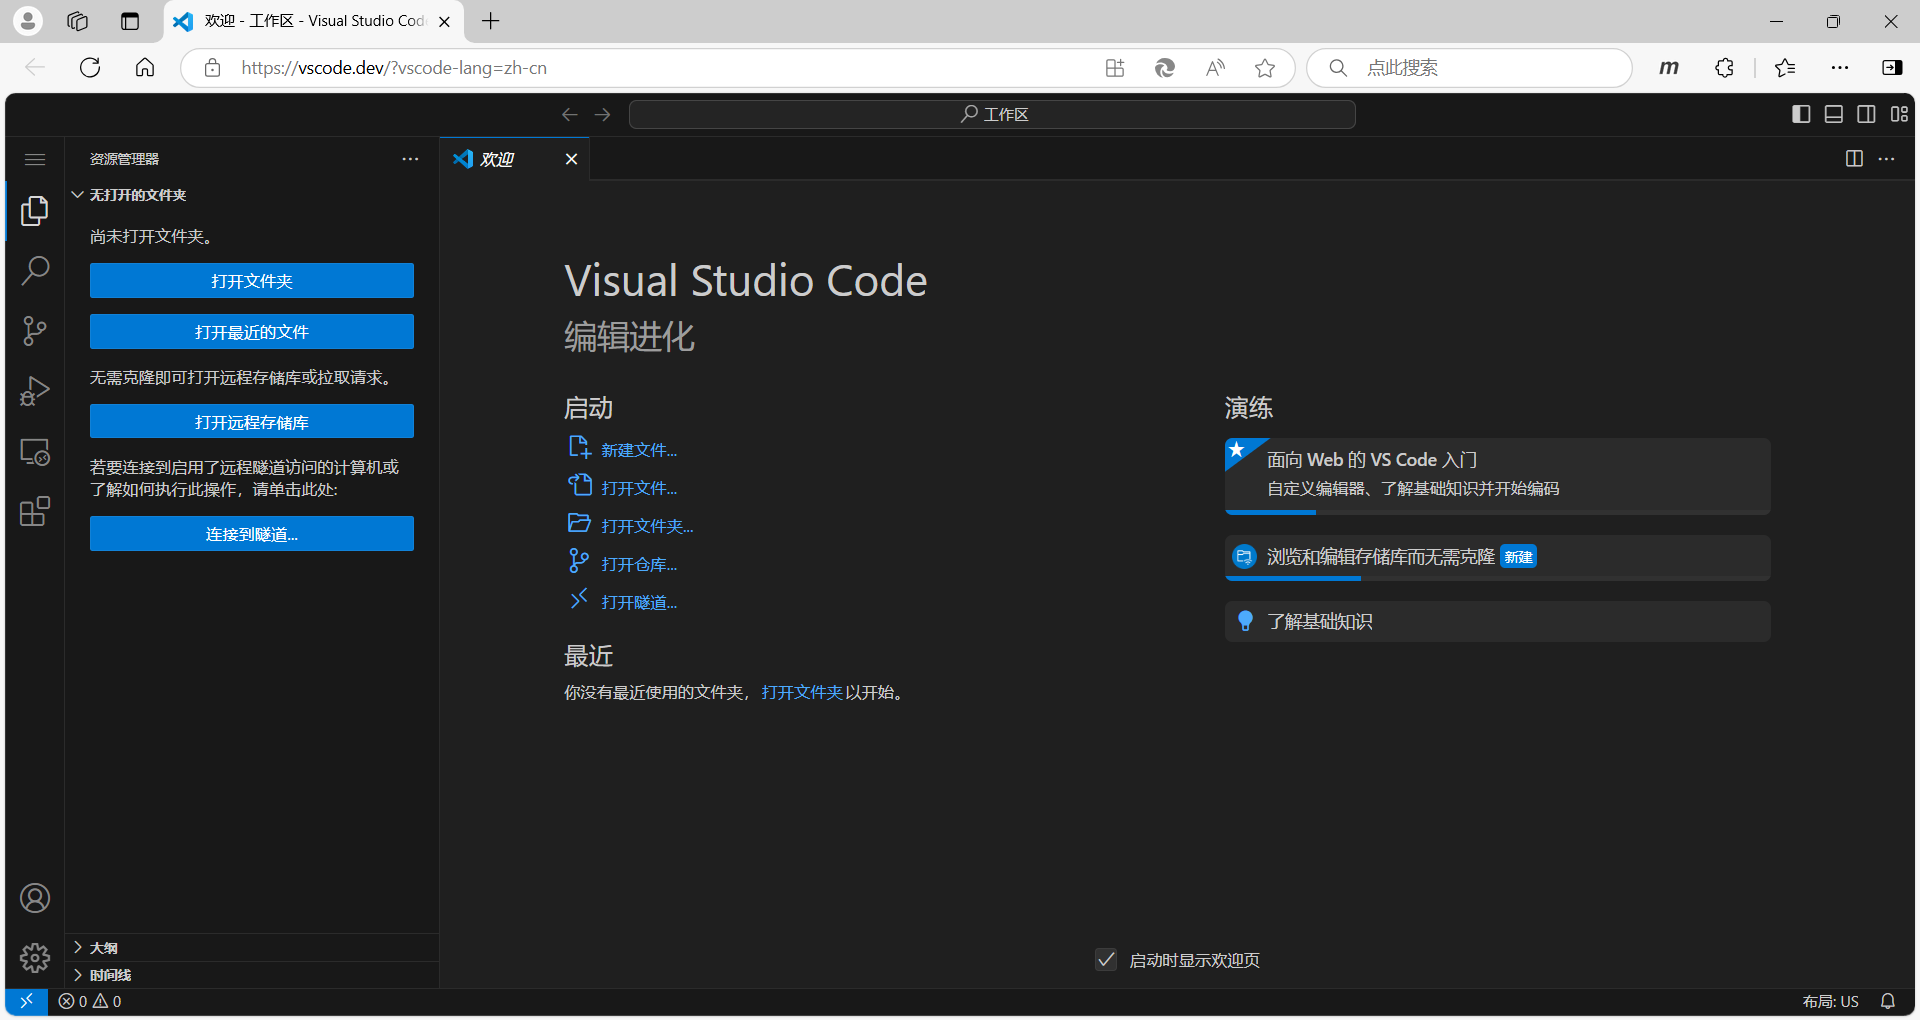The width and height of the screenshot is (1920, 1020).
Task: Toggle the primary side bar
Action: coord(1801,114)
